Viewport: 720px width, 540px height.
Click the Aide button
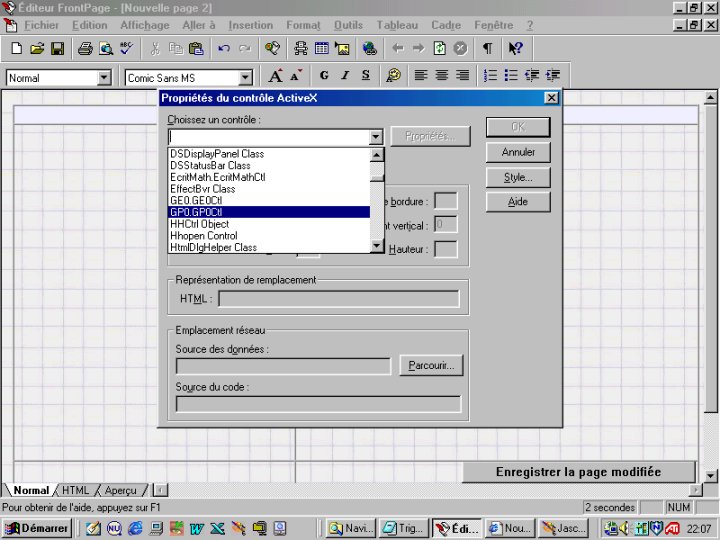click(518, 202)
